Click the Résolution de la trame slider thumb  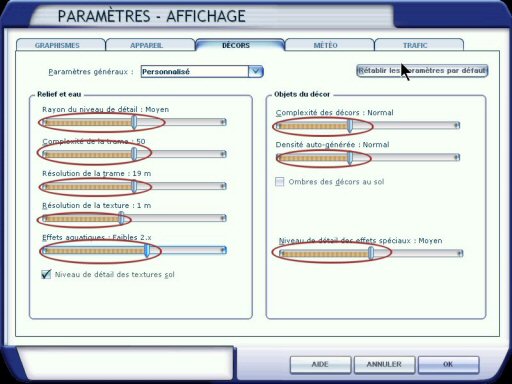pos(134,186)
